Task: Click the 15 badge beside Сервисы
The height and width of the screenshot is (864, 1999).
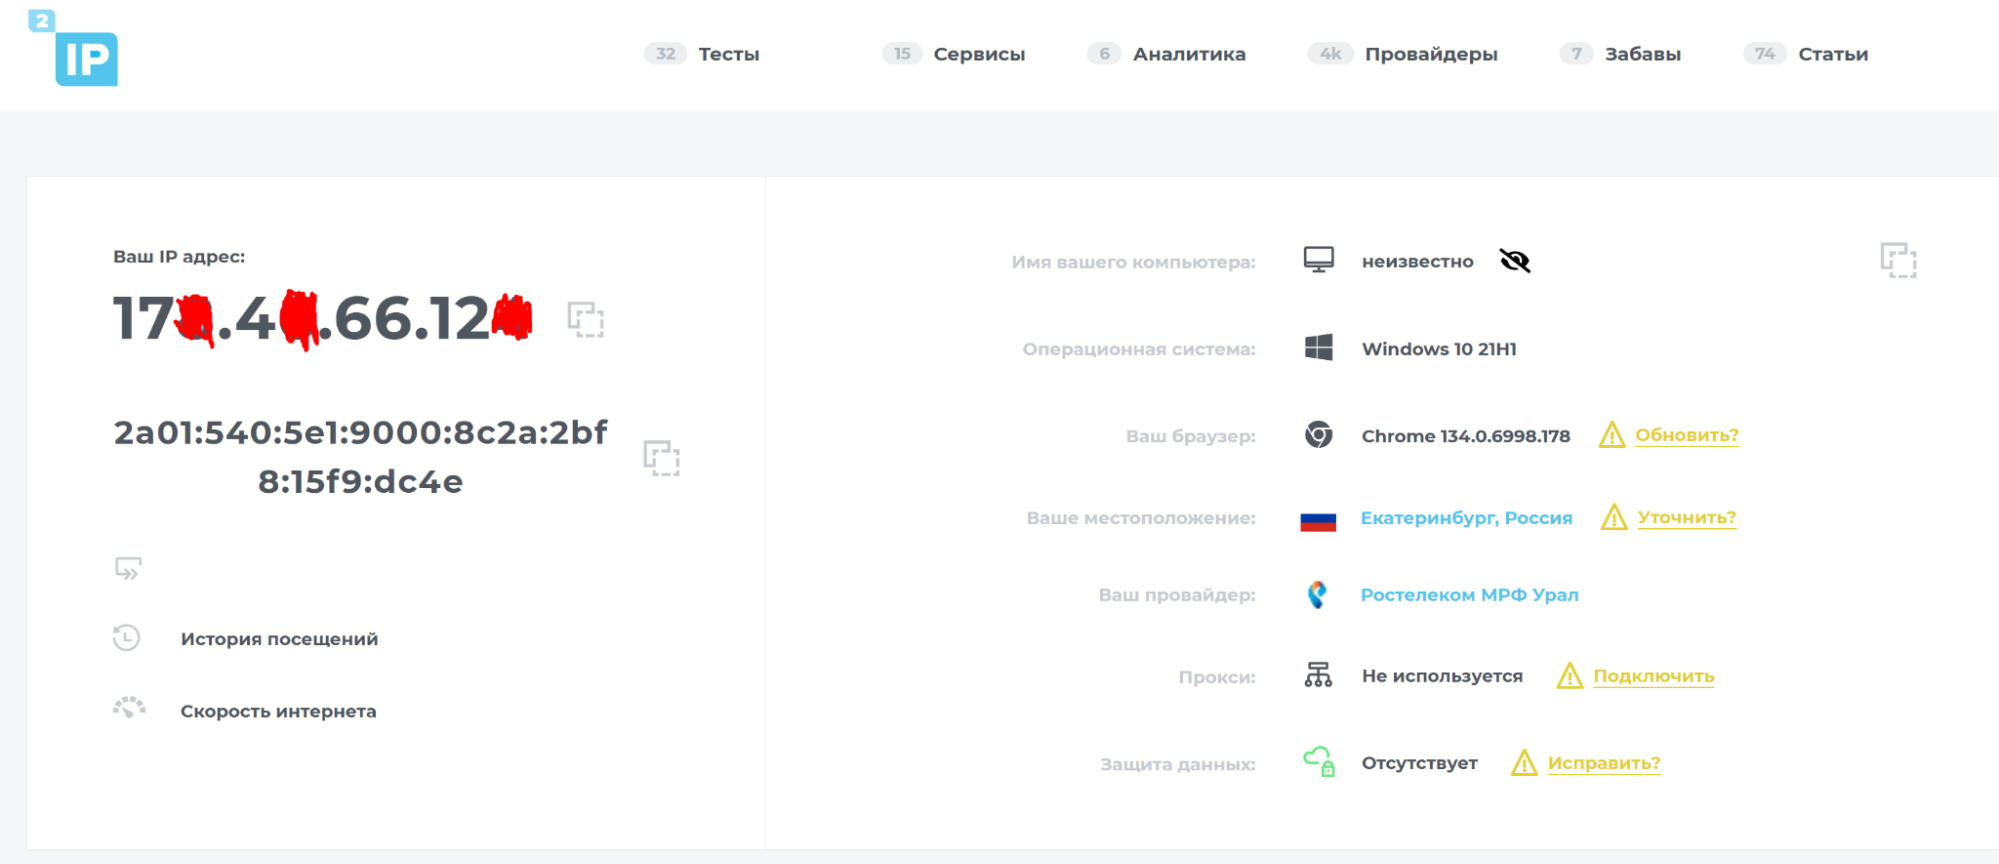Action: pos(902,54)
